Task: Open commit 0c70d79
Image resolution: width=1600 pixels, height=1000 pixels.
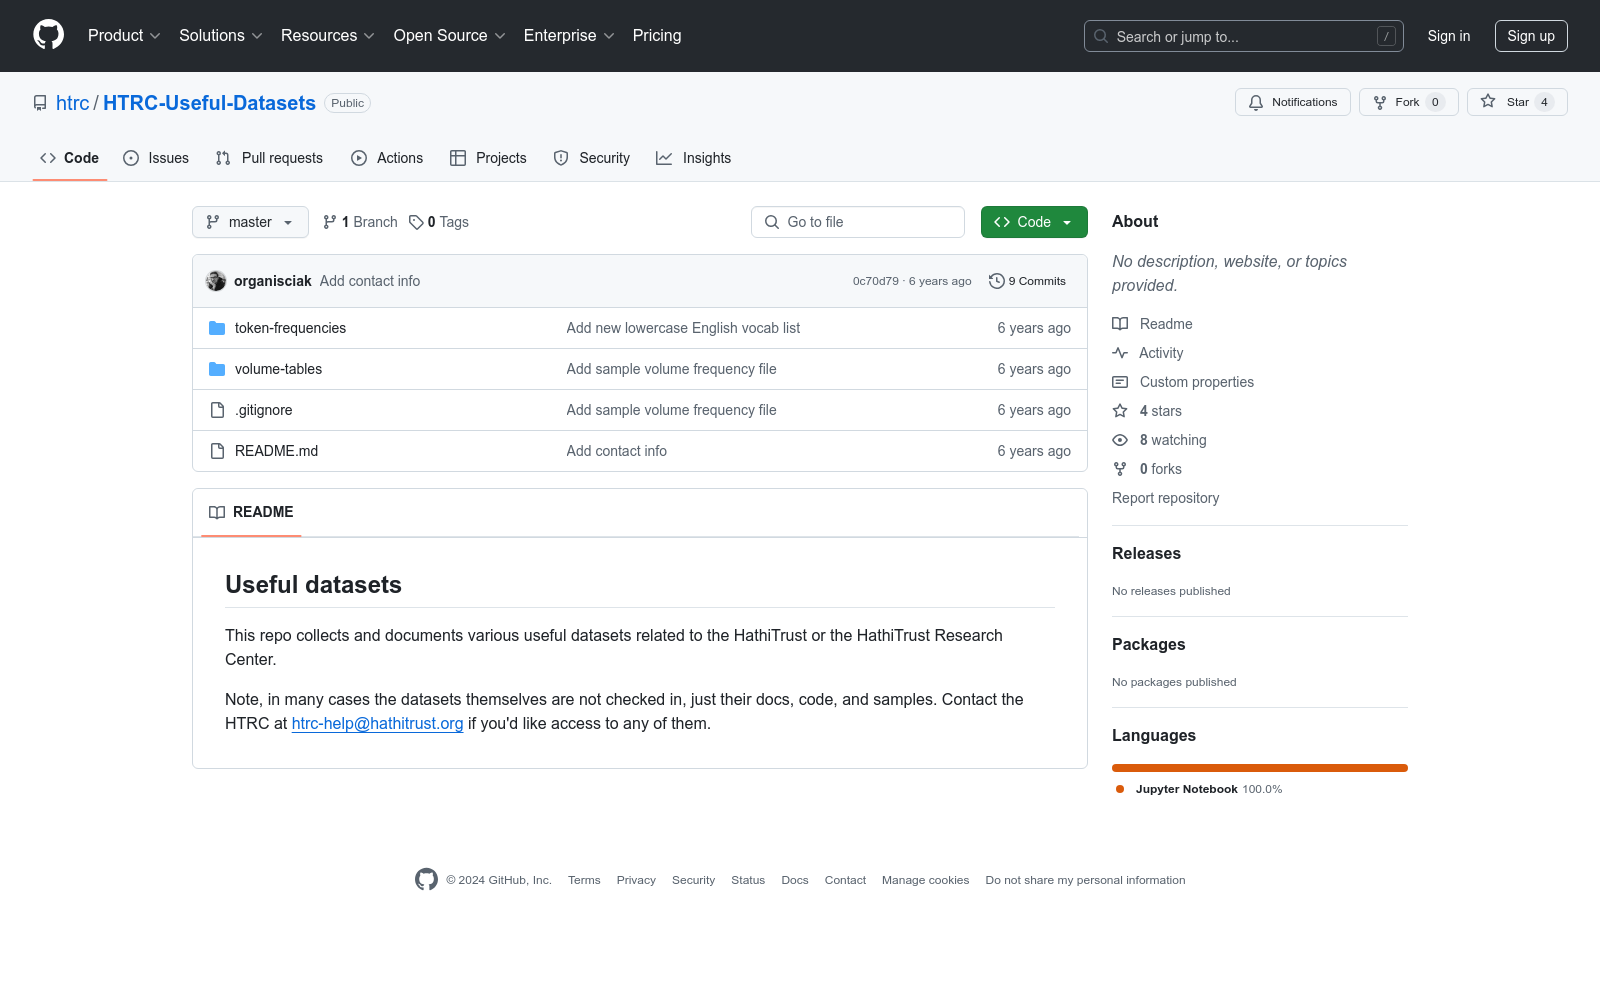Action: click(875, 281)
